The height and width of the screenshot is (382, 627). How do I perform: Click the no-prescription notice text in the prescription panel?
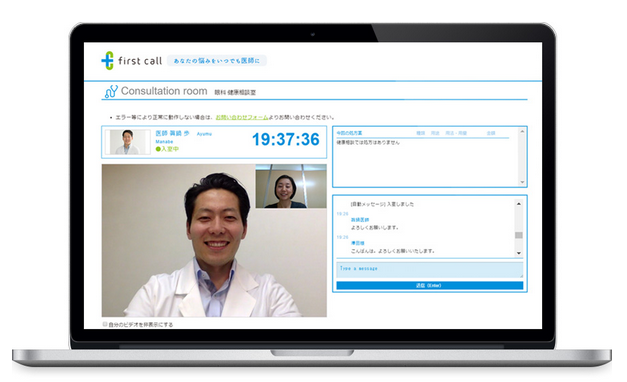coord(368,142)
